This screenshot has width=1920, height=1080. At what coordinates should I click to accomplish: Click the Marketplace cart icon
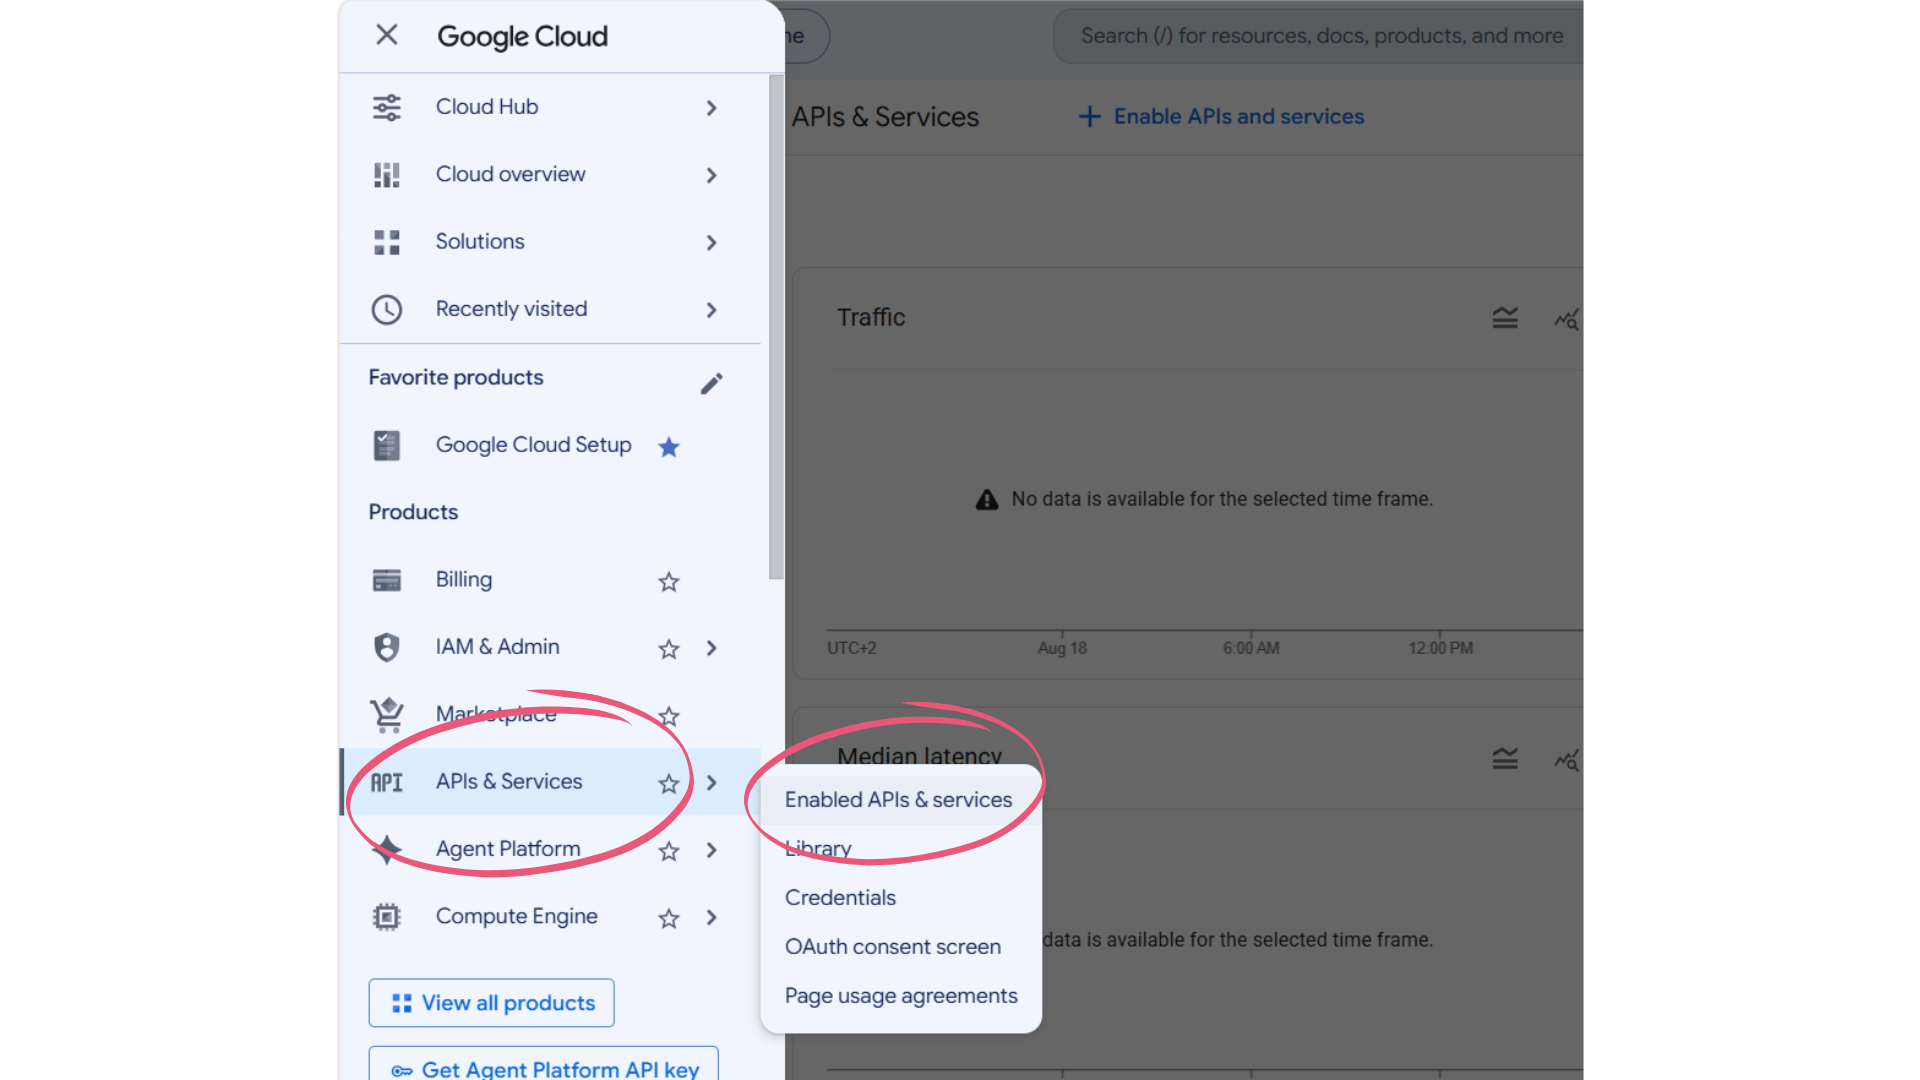(x=387, y=715)
